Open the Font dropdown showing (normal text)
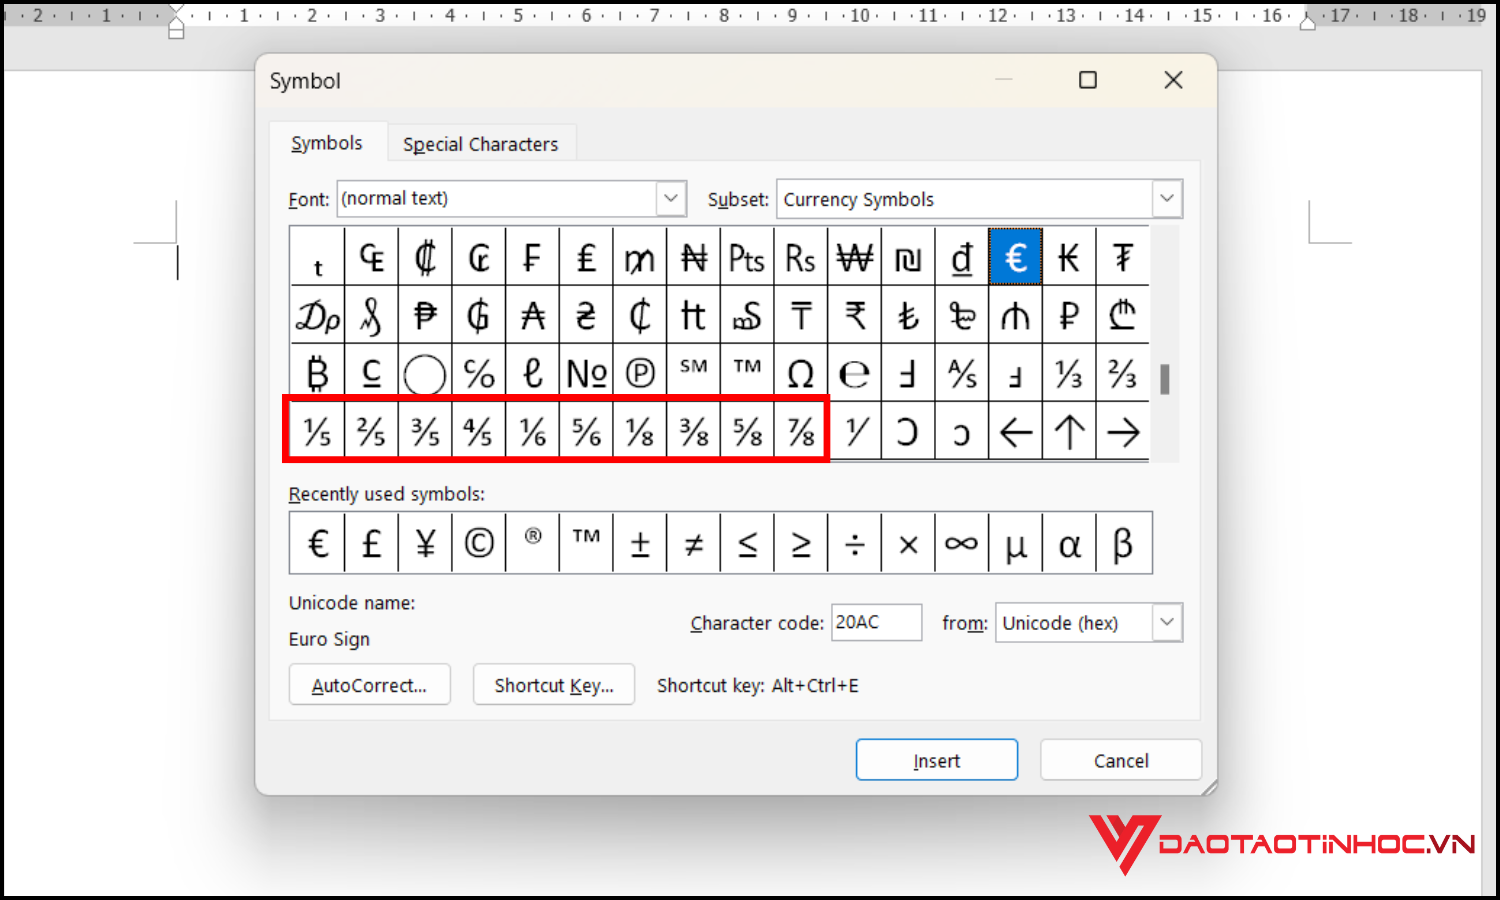 [670, 198]
